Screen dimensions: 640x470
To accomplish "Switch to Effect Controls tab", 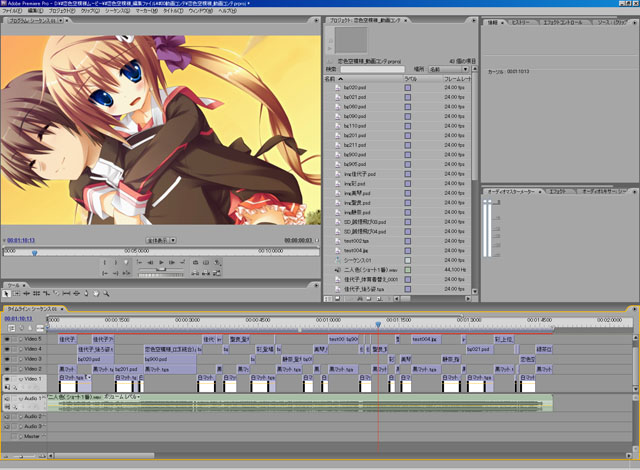I will click(562, 22).
